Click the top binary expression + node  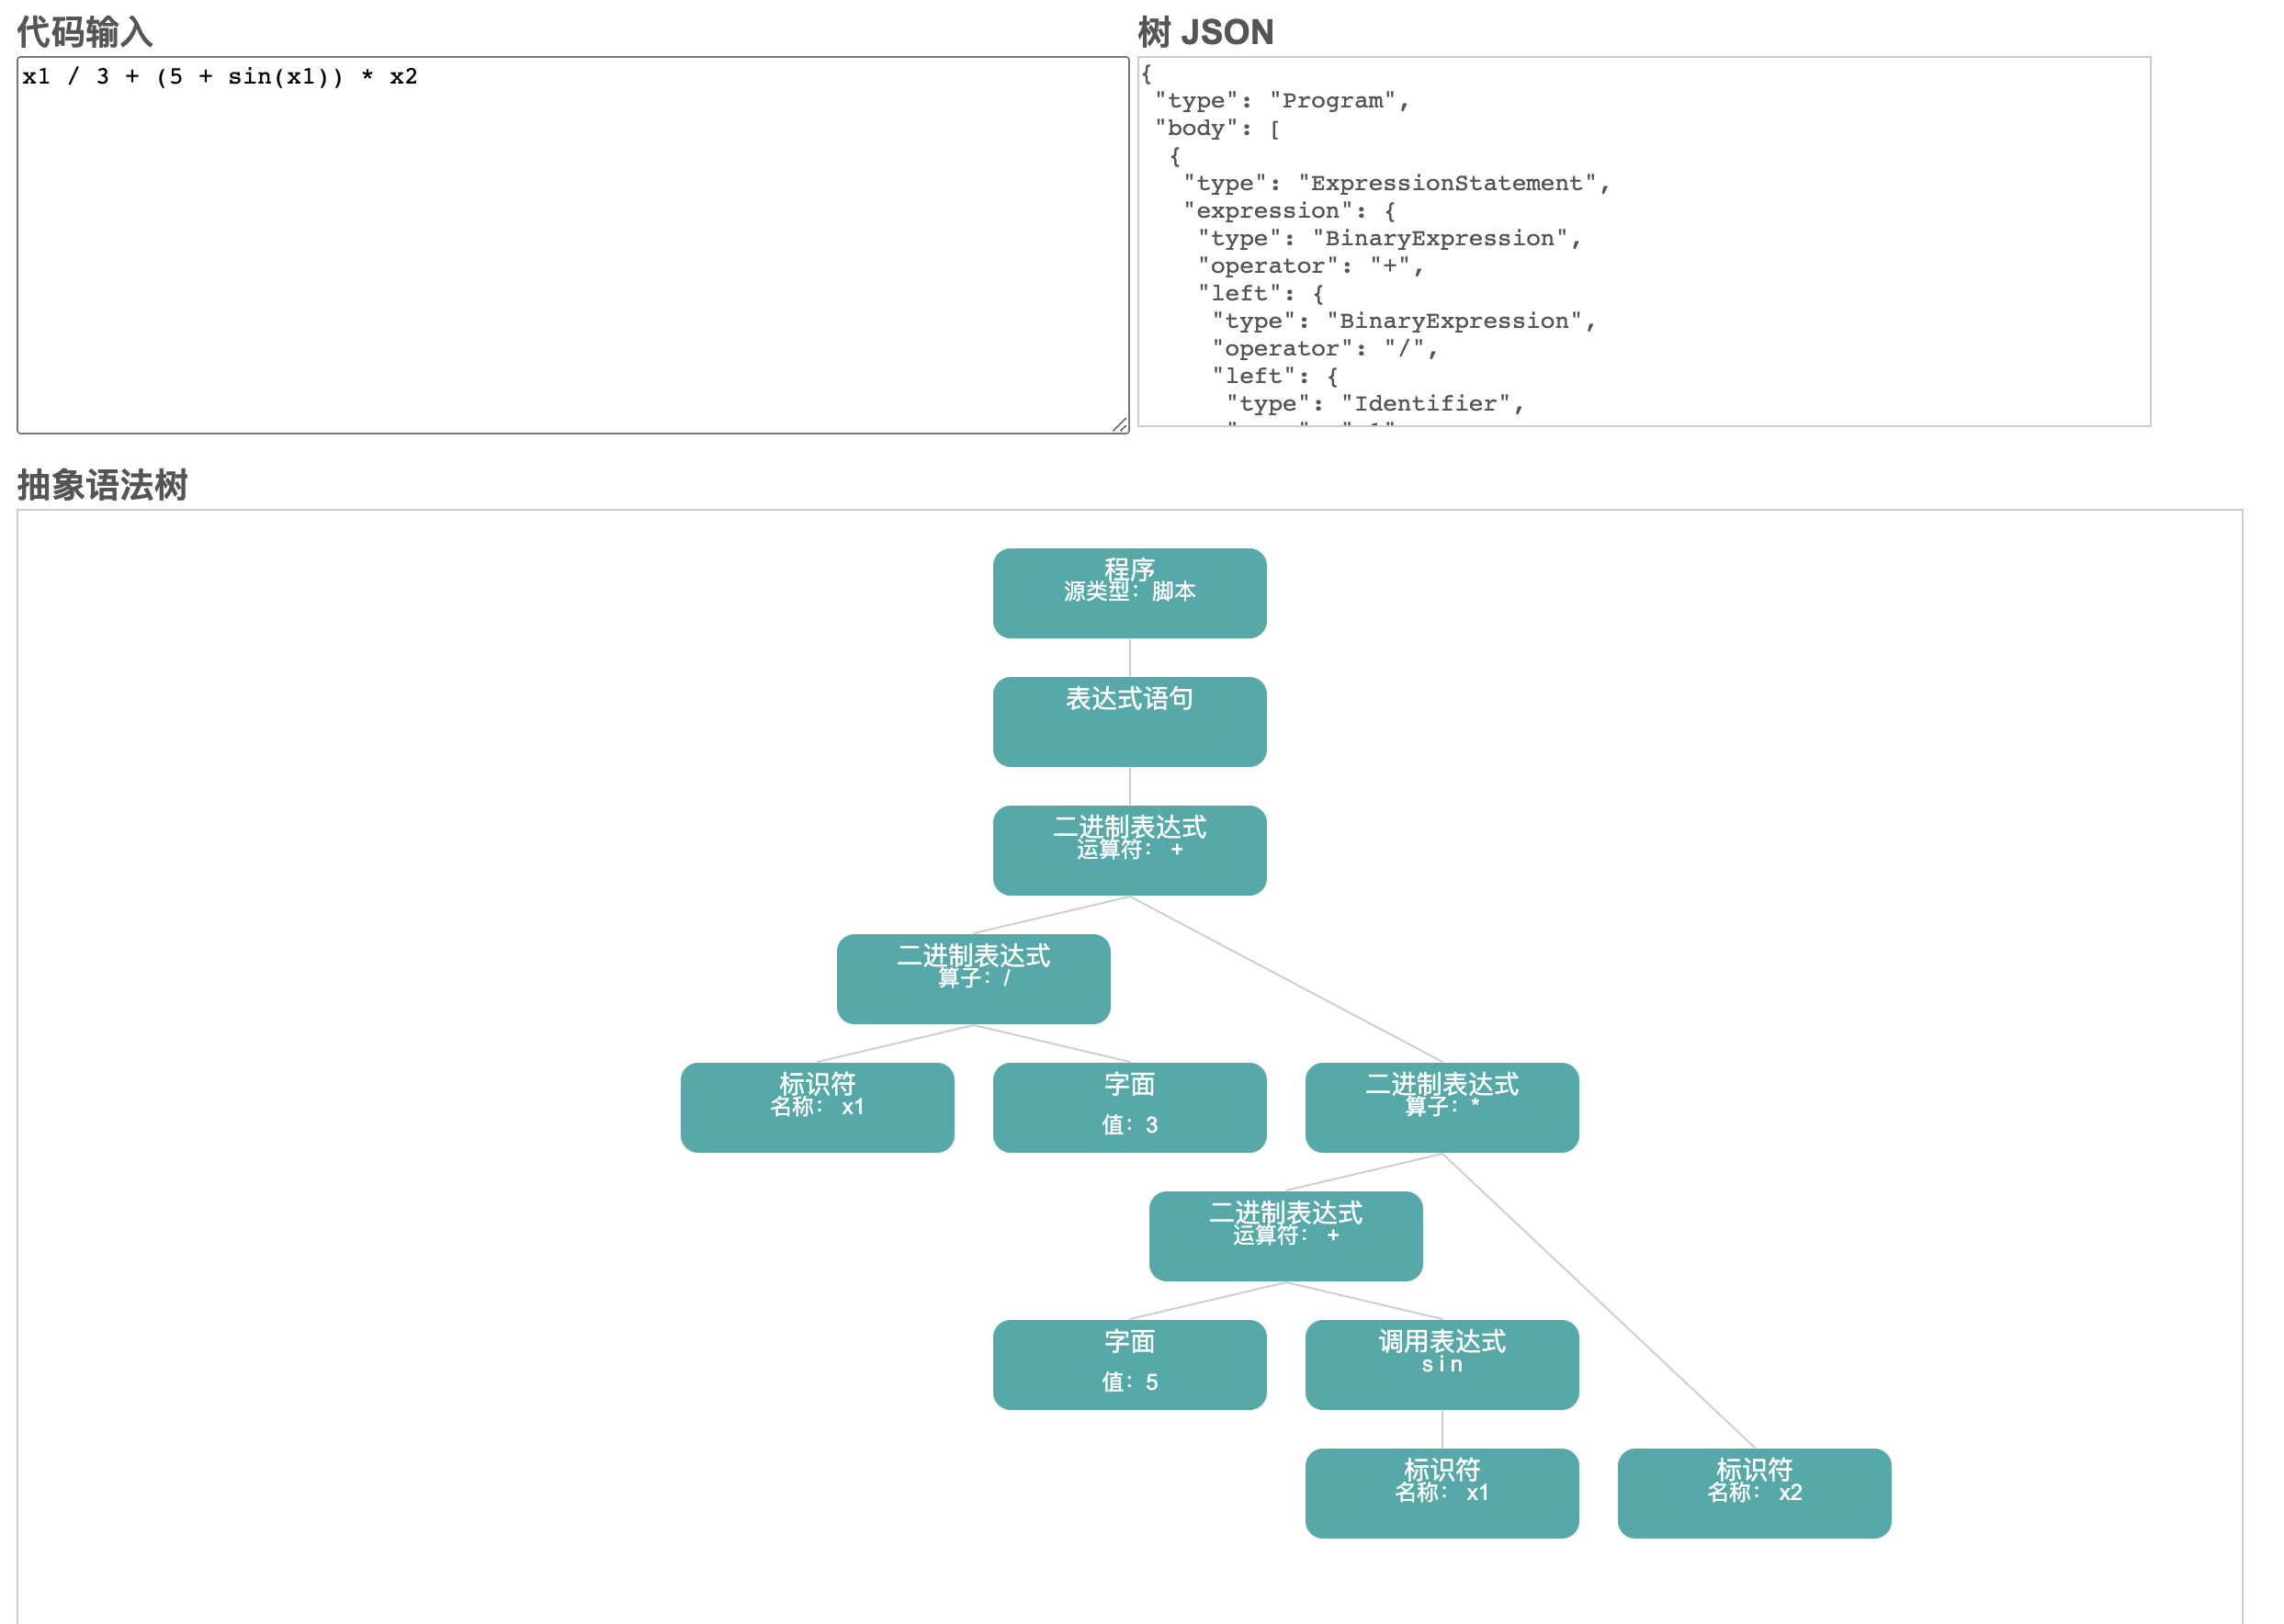(1129, 850)
